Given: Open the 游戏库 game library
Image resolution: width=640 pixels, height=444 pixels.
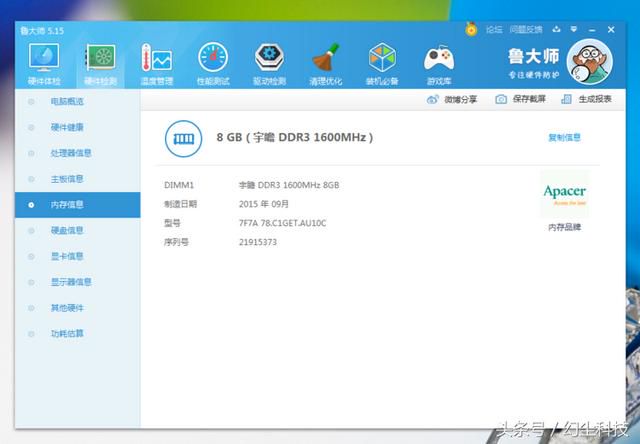Looking at the screenshot, I should (439, 64).
